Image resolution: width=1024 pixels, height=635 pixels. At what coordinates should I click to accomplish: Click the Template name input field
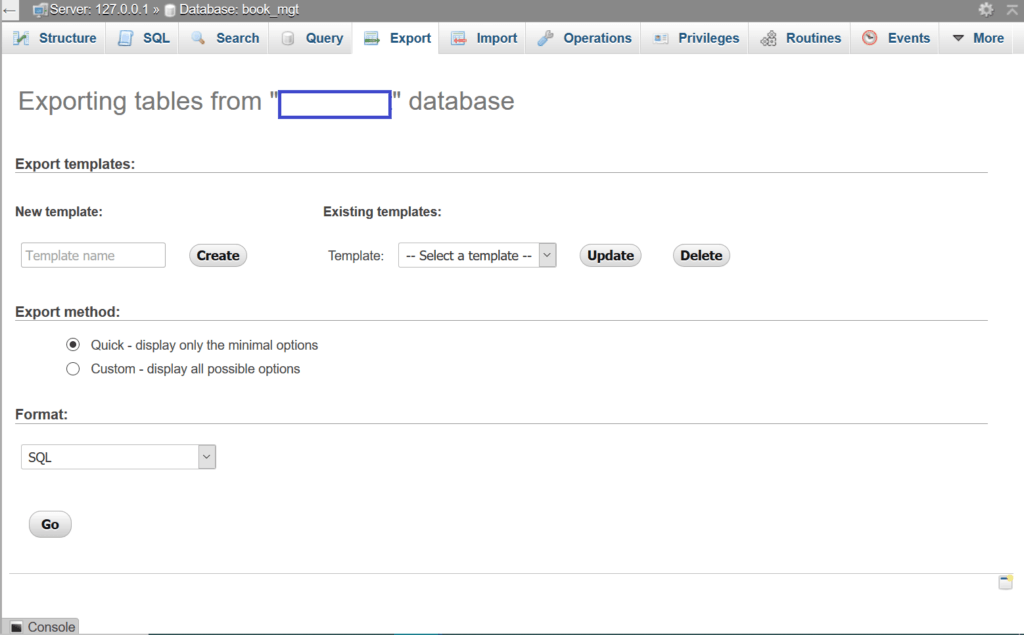92,255
